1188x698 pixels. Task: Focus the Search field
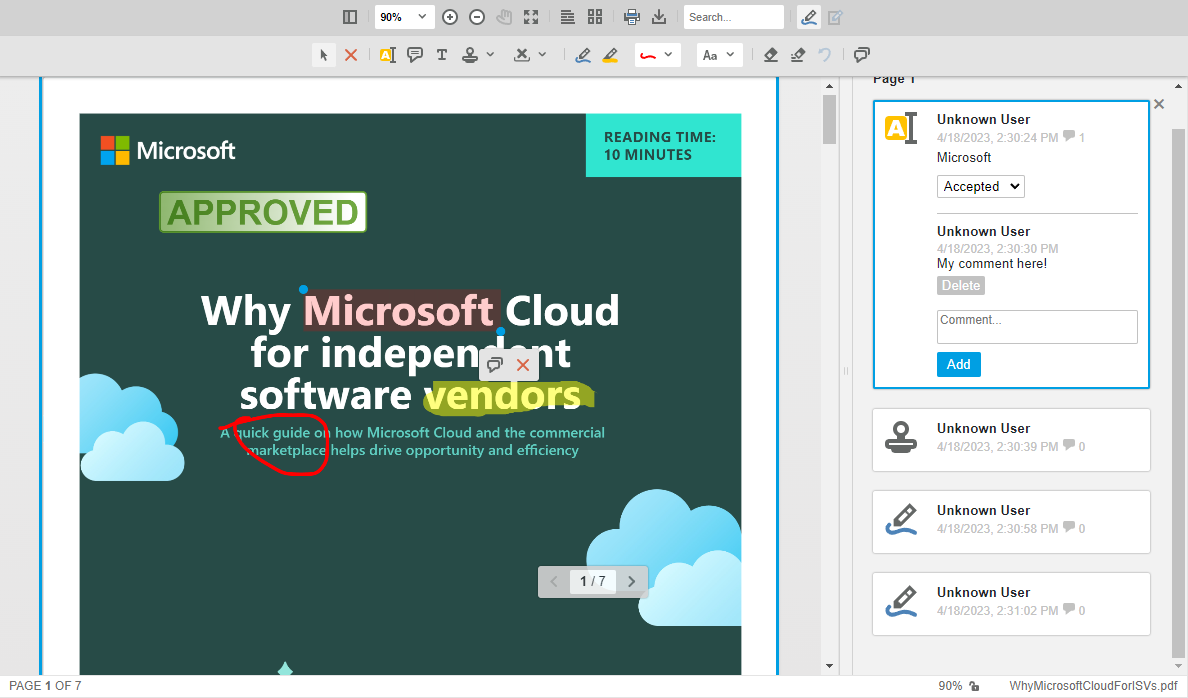733,17
